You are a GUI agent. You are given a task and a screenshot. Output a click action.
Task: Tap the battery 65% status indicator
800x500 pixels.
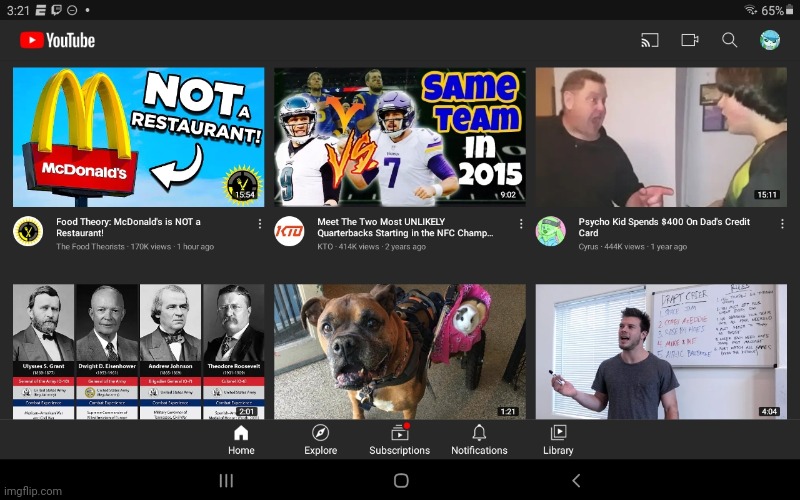(x=778, y=10)
